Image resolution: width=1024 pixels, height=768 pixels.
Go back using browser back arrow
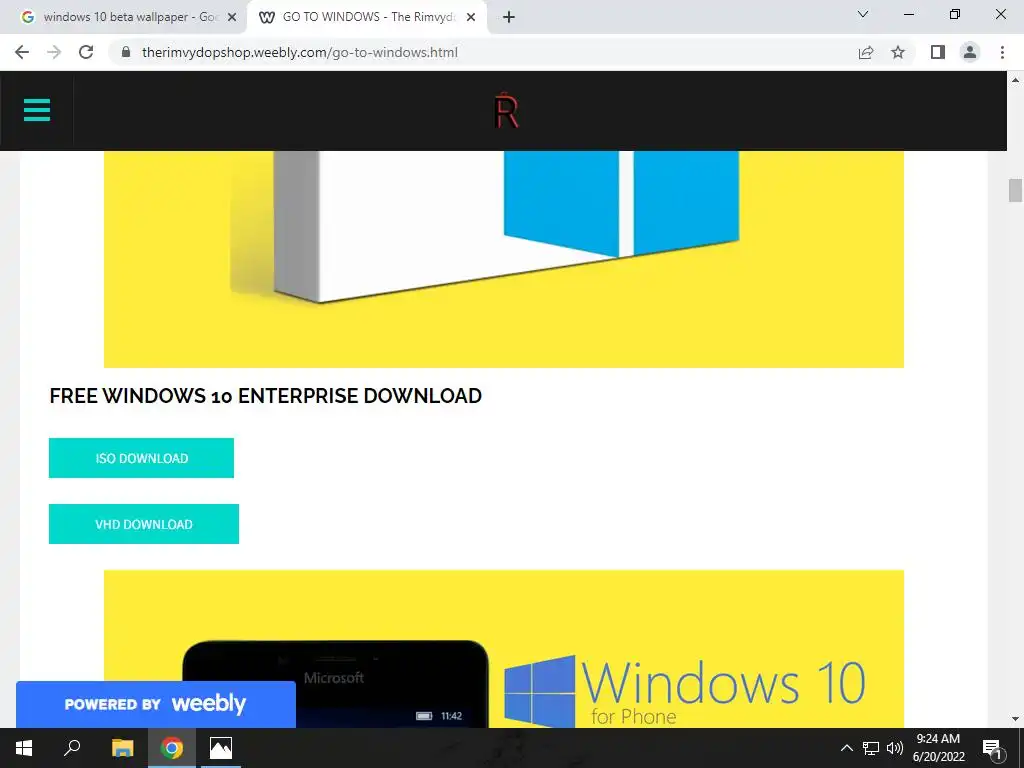pos(22,52)
